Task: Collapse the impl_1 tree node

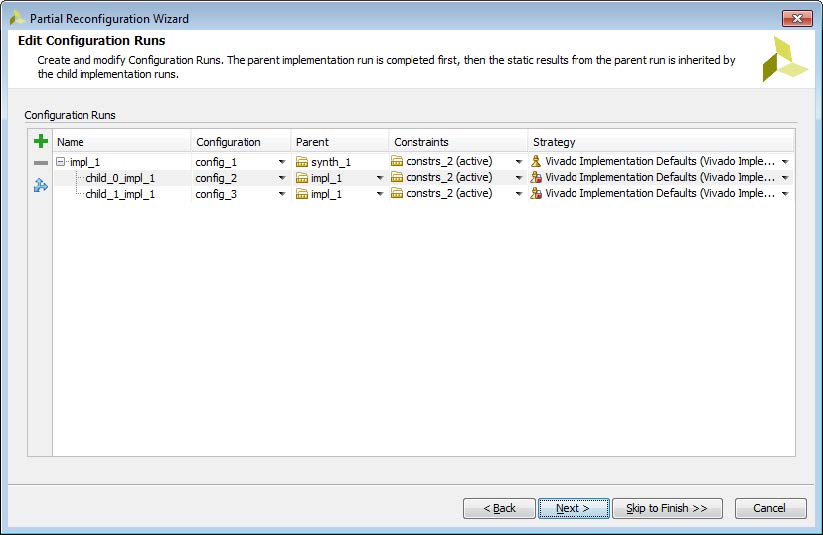Action: click(x=61, y=162)
